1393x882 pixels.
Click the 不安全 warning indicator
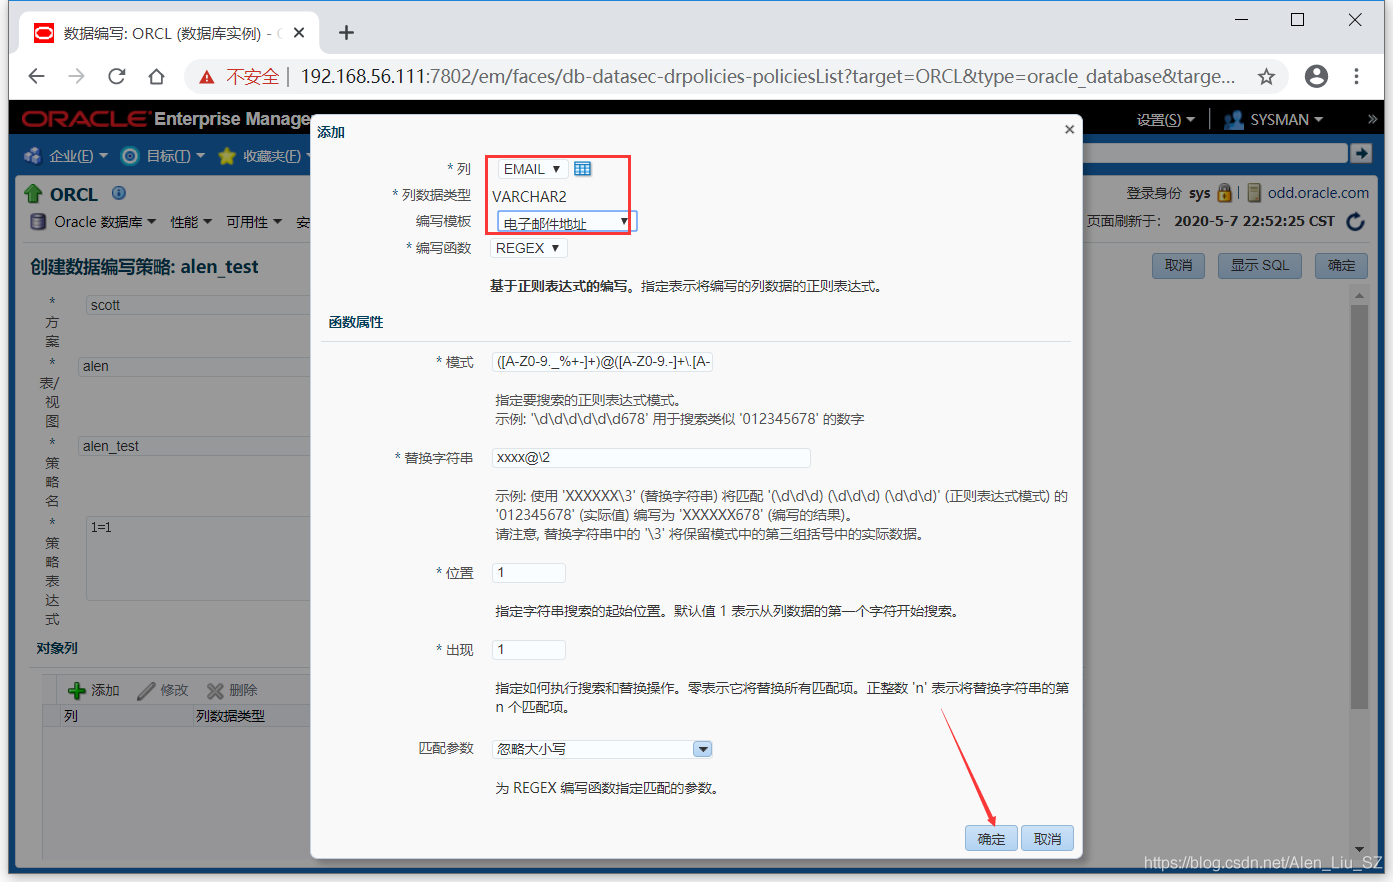tap(240, 77)
